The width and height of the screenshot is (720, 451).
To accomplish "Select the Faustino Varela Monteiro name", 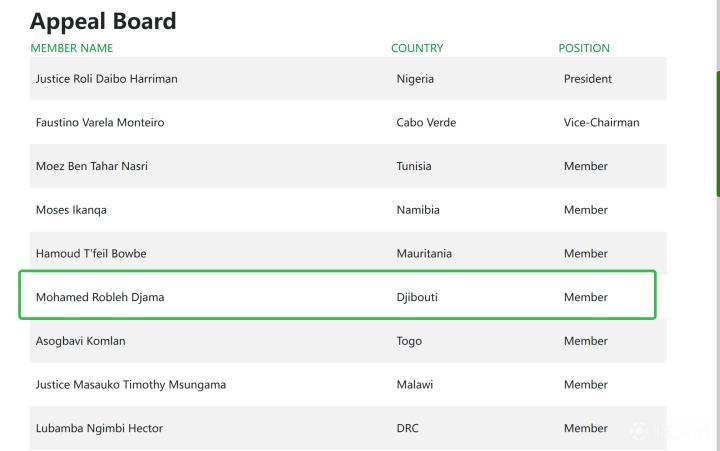I will 100,123.
